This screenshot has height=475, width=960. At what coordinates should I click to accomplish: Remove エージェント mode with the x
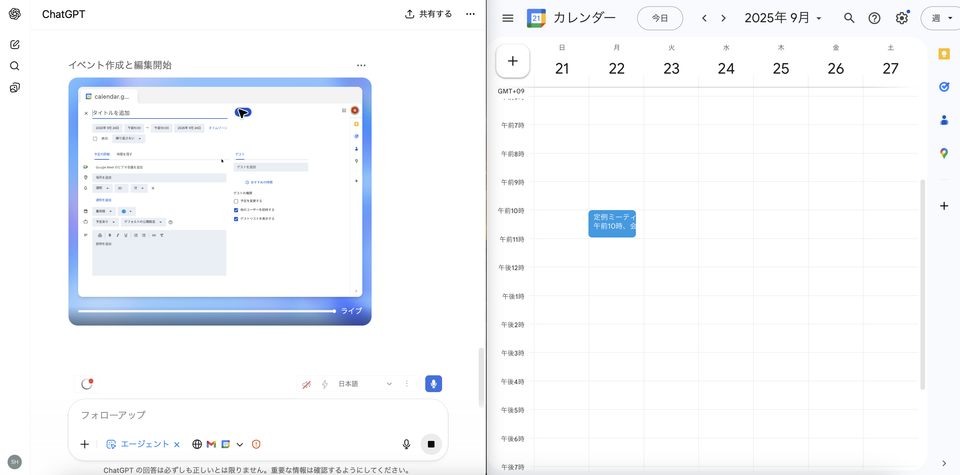[x=177, y=444]
